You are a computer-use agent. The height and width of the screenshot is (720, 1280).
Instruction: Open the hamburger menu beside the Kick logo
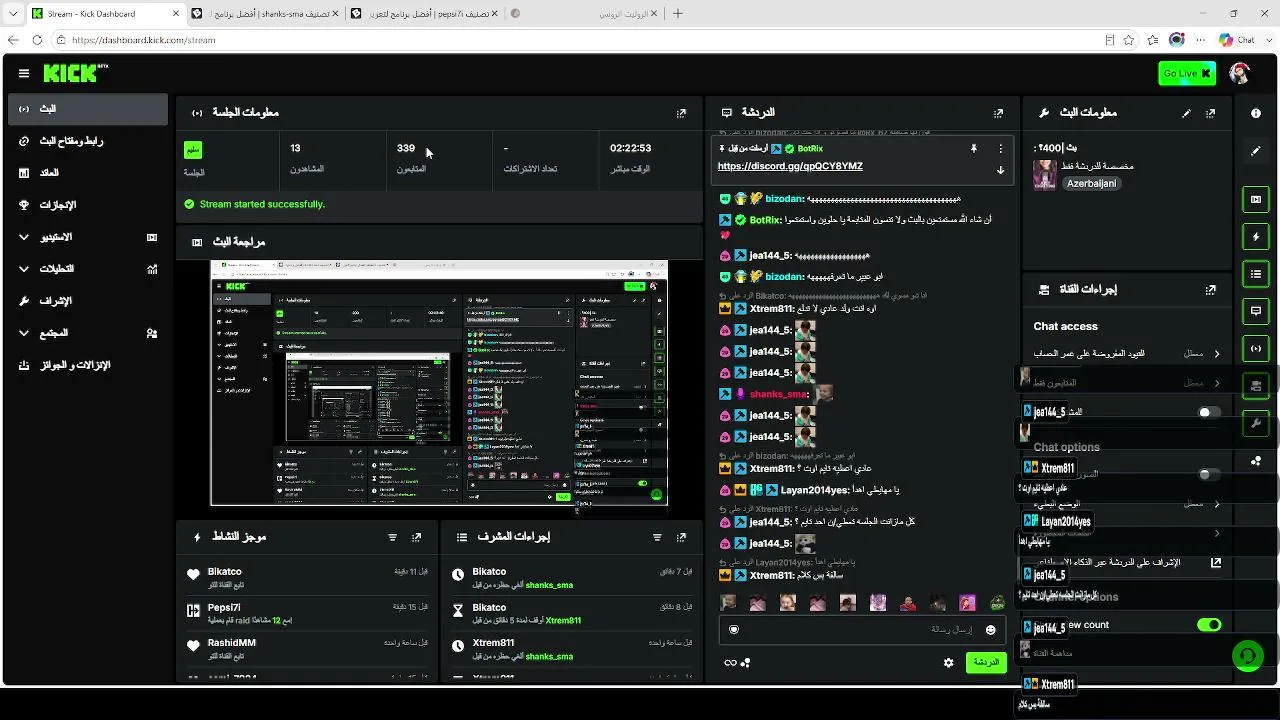[24, 73]
